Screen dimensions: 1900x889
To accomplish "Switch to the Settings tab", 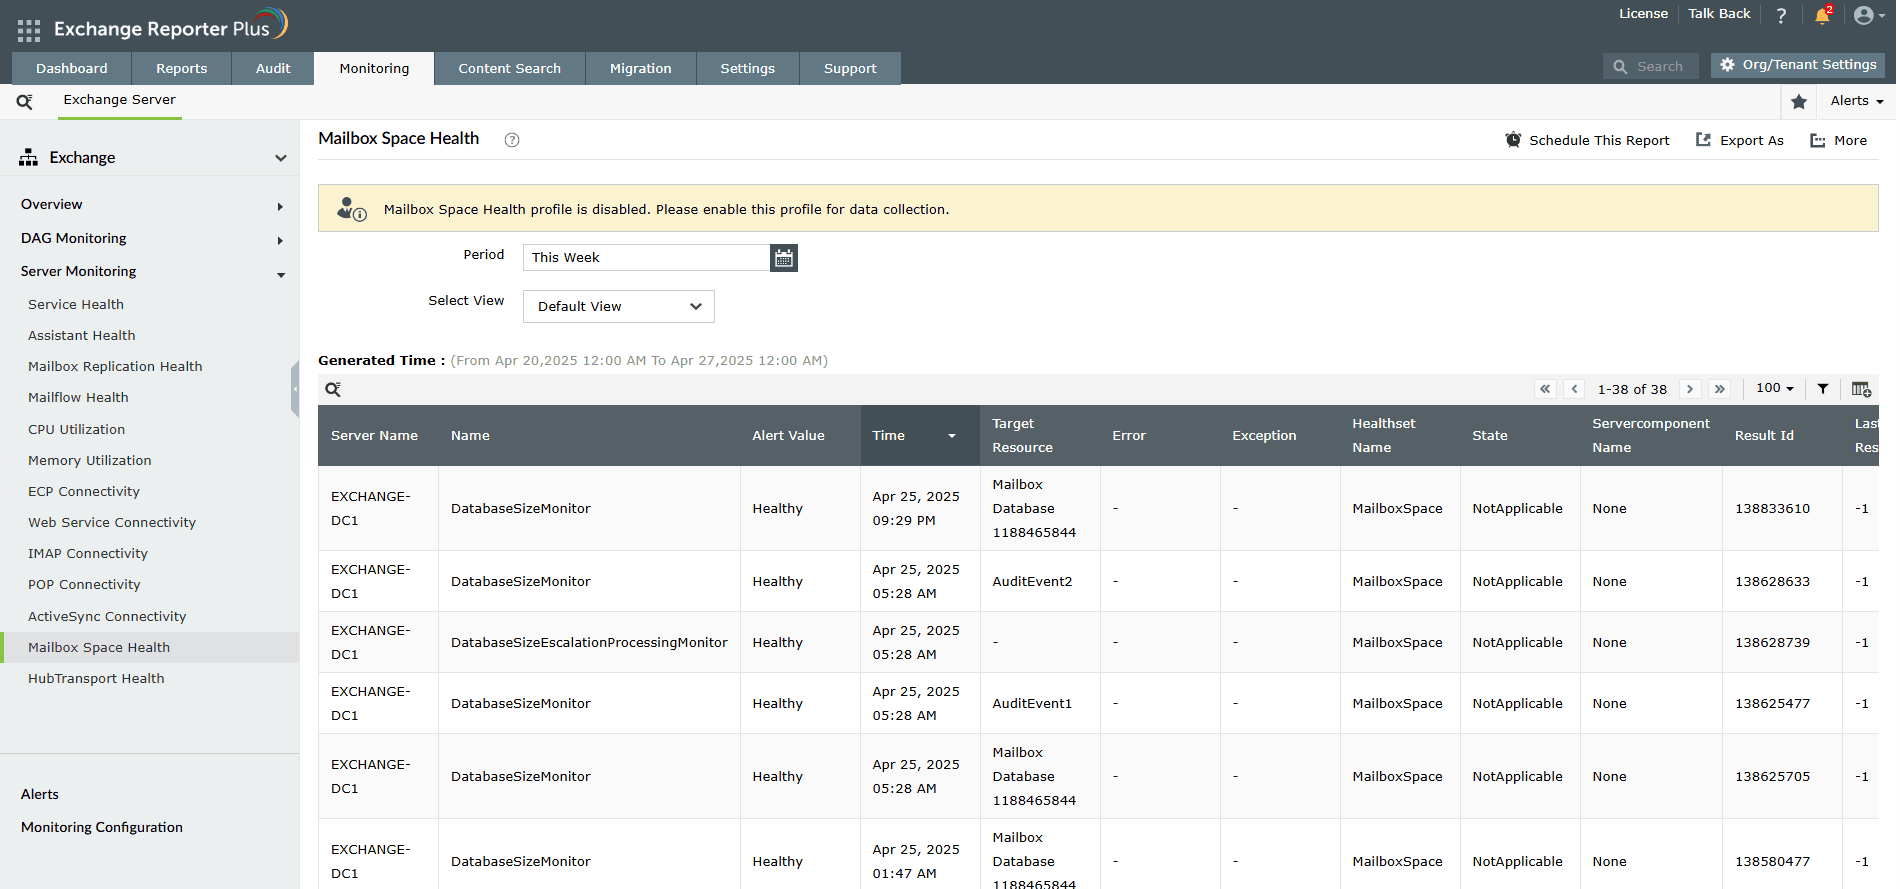I will (x=748, y=68).
